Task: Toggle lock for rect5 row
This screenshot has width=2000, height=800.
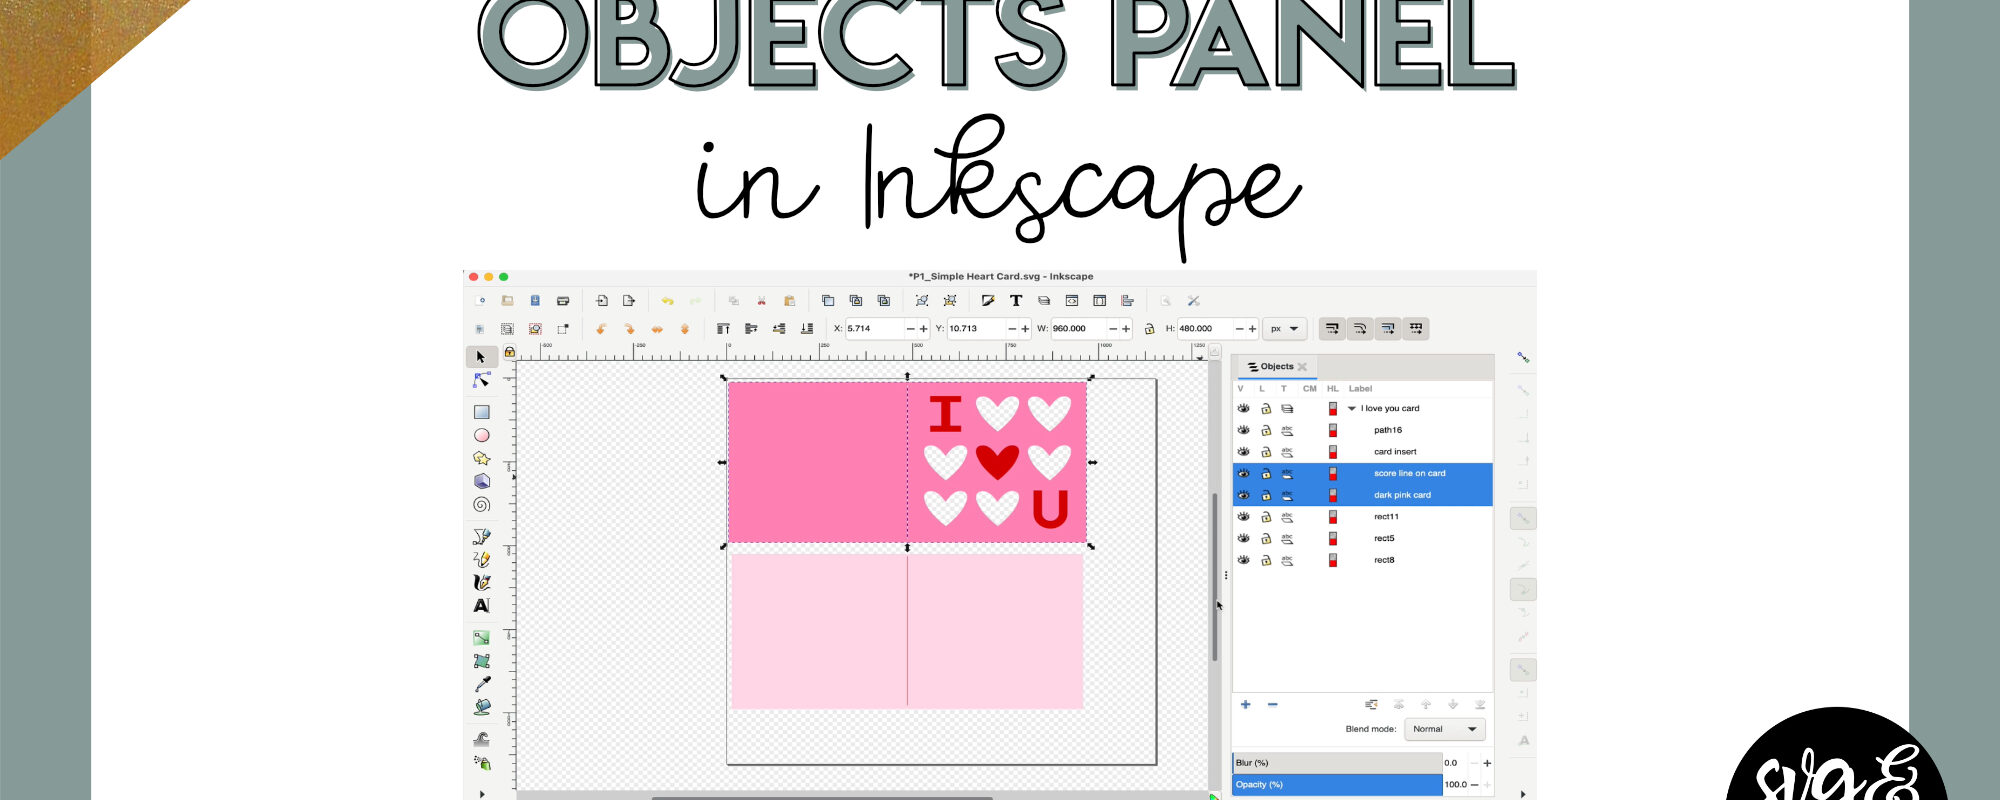Action: coord(1266,539)
